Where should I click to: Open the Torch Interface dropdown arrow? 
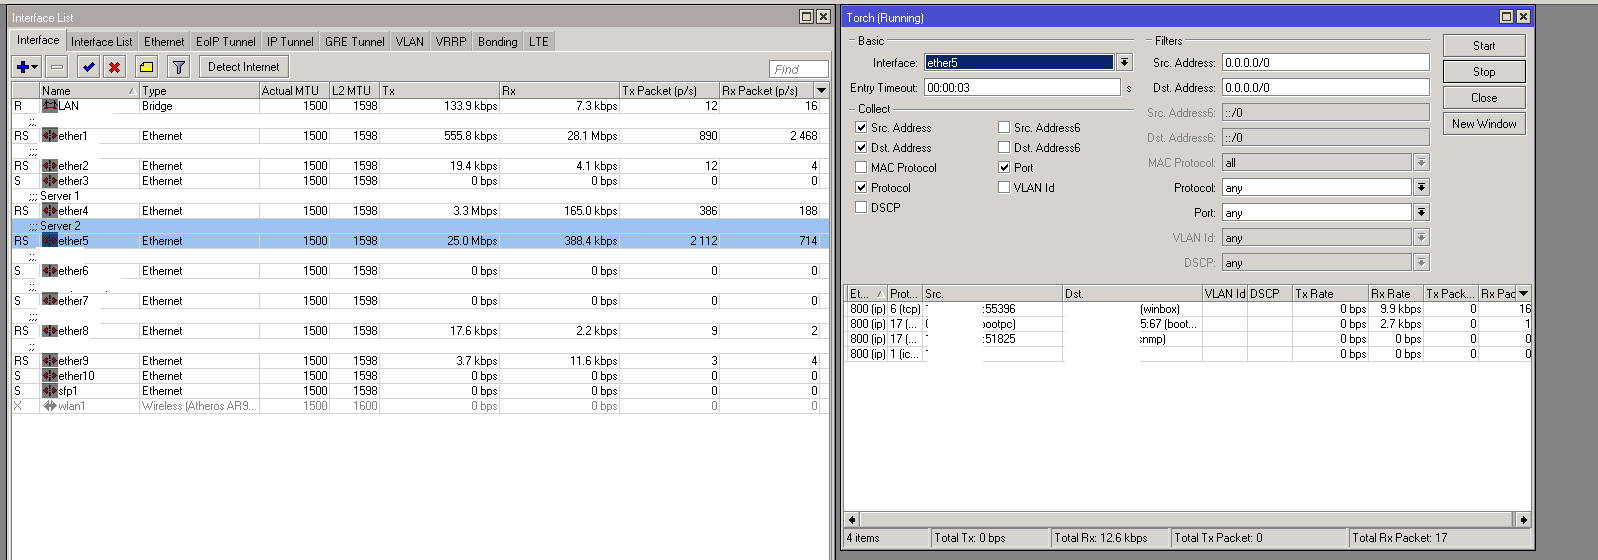pyautogui.click(x=1125, y=63)
